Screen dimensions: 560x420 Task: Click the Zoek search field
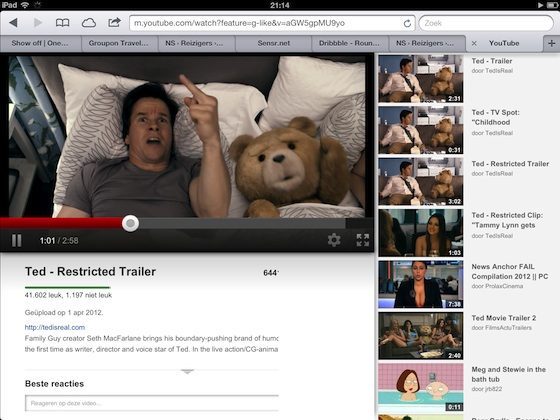click(486, 23)
